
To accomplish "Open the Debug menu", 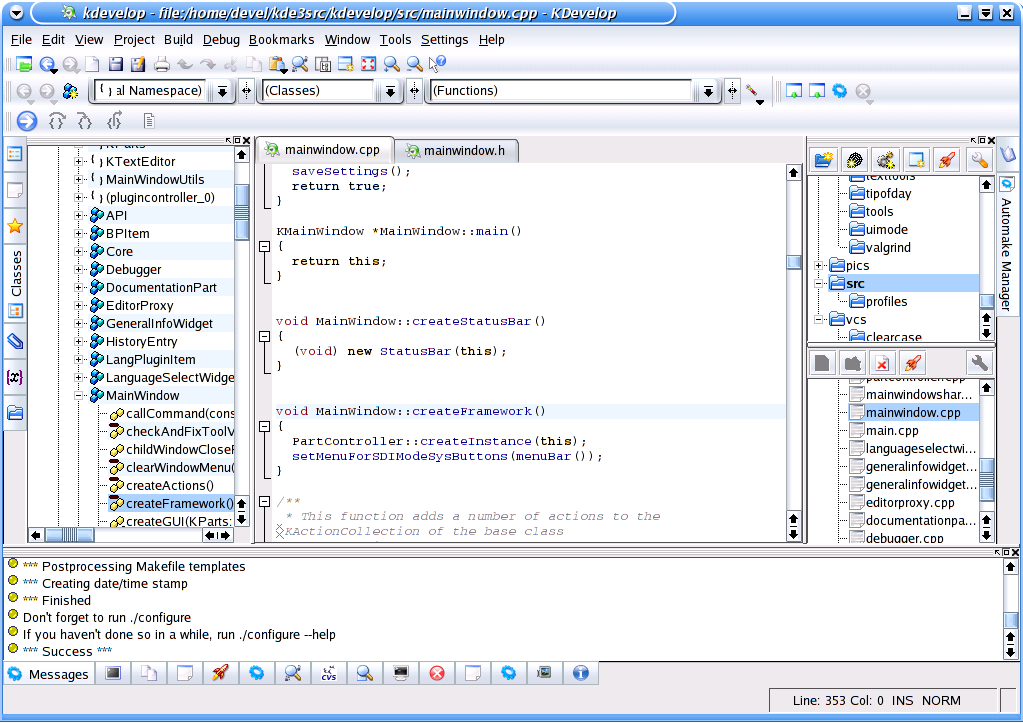I will click(221, 40).
